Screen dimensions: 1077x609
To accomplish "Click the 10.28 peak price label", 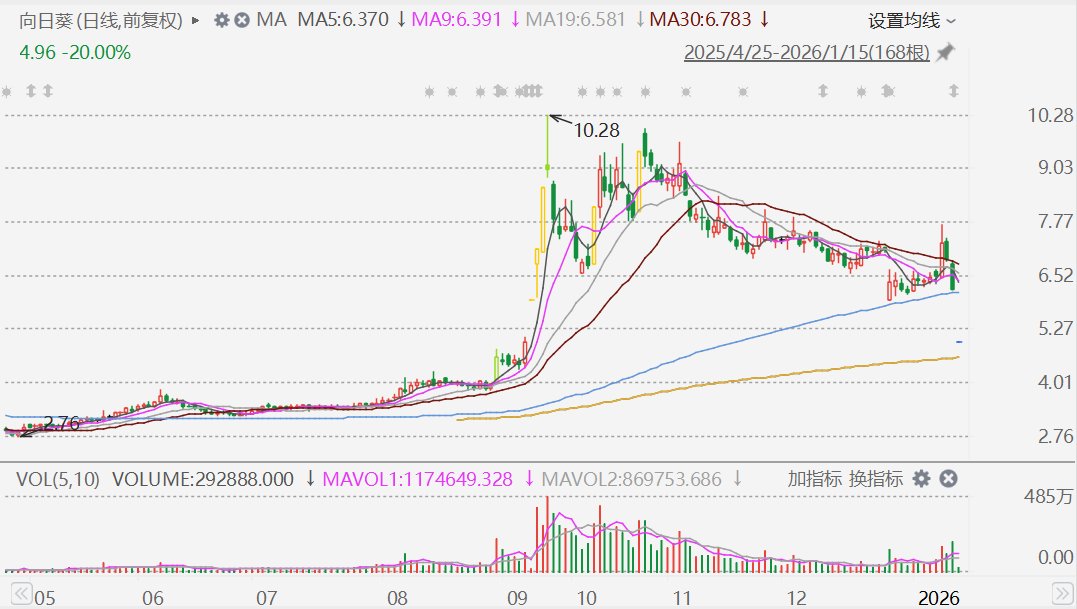I will pyautogui.click(x=597, y=129).
